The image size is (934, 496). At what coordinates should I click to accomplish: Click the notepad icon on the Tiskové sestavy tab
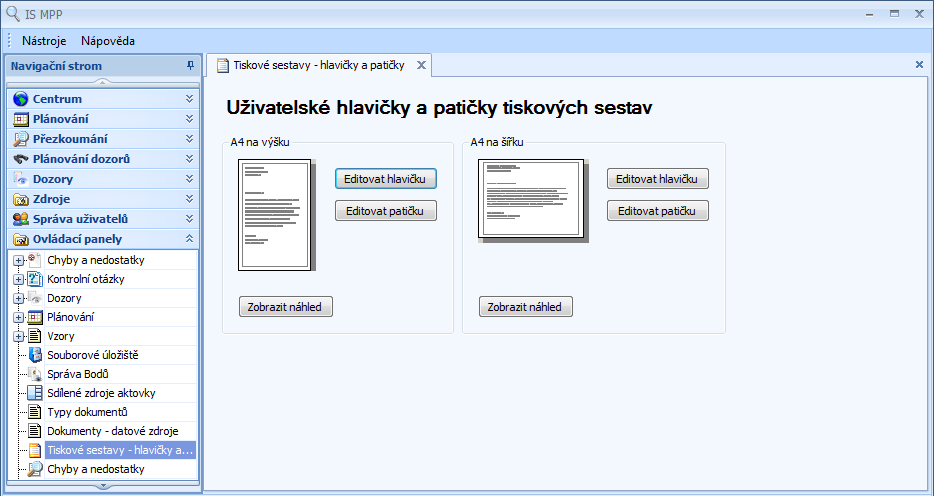[x=223, y=65]
